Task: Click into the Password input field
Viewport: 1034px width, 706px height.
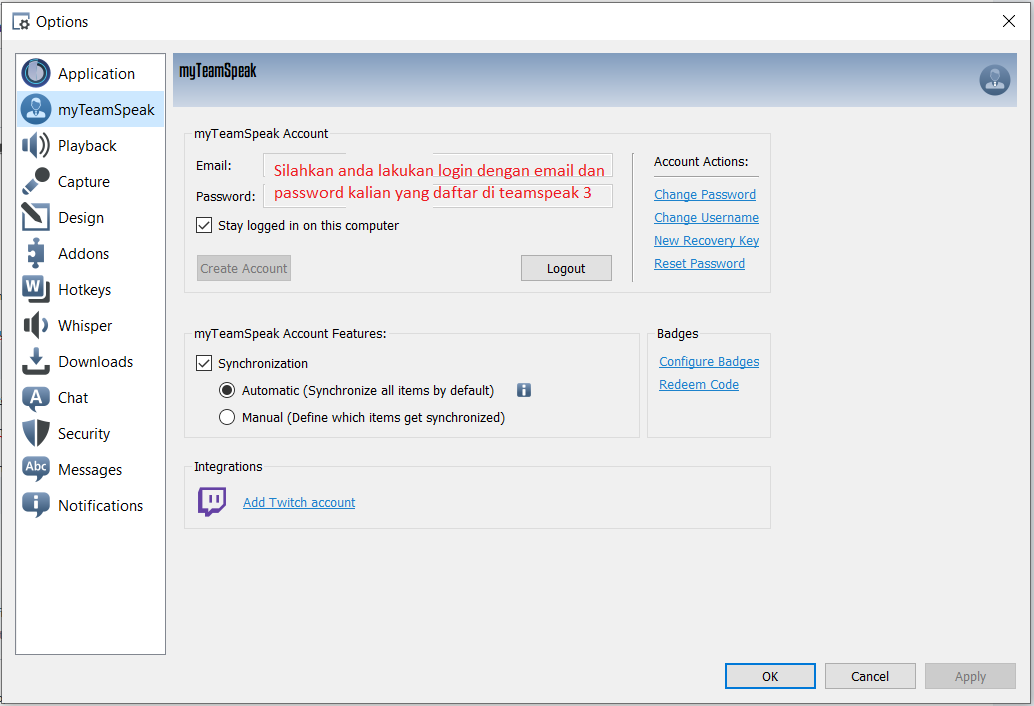Action: tap(438, 196)
